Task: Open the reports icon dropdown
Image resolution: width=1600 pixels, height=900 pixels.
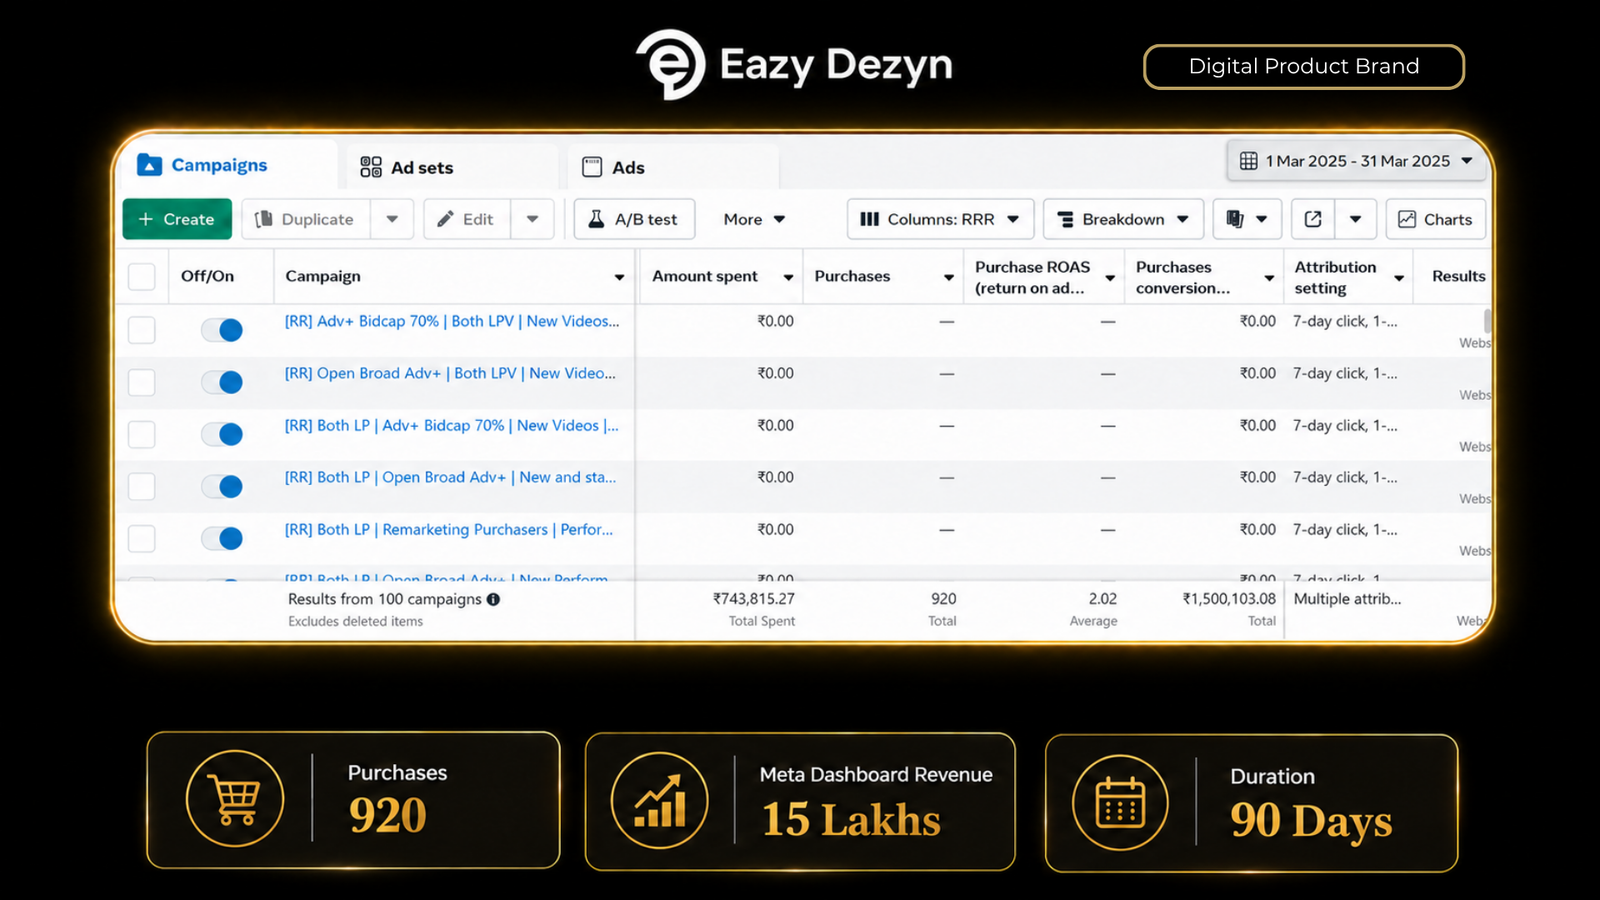Action: click(1247, 219)
